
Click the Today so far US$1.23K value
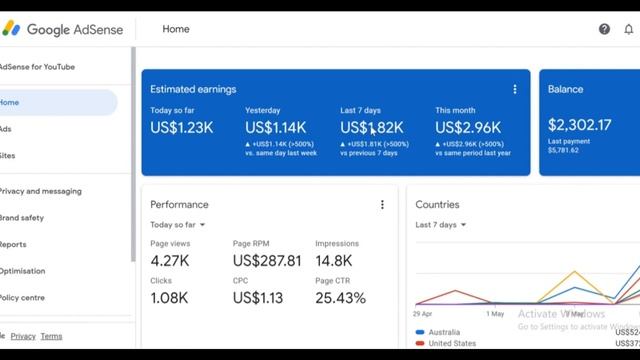tap(182, 128)
